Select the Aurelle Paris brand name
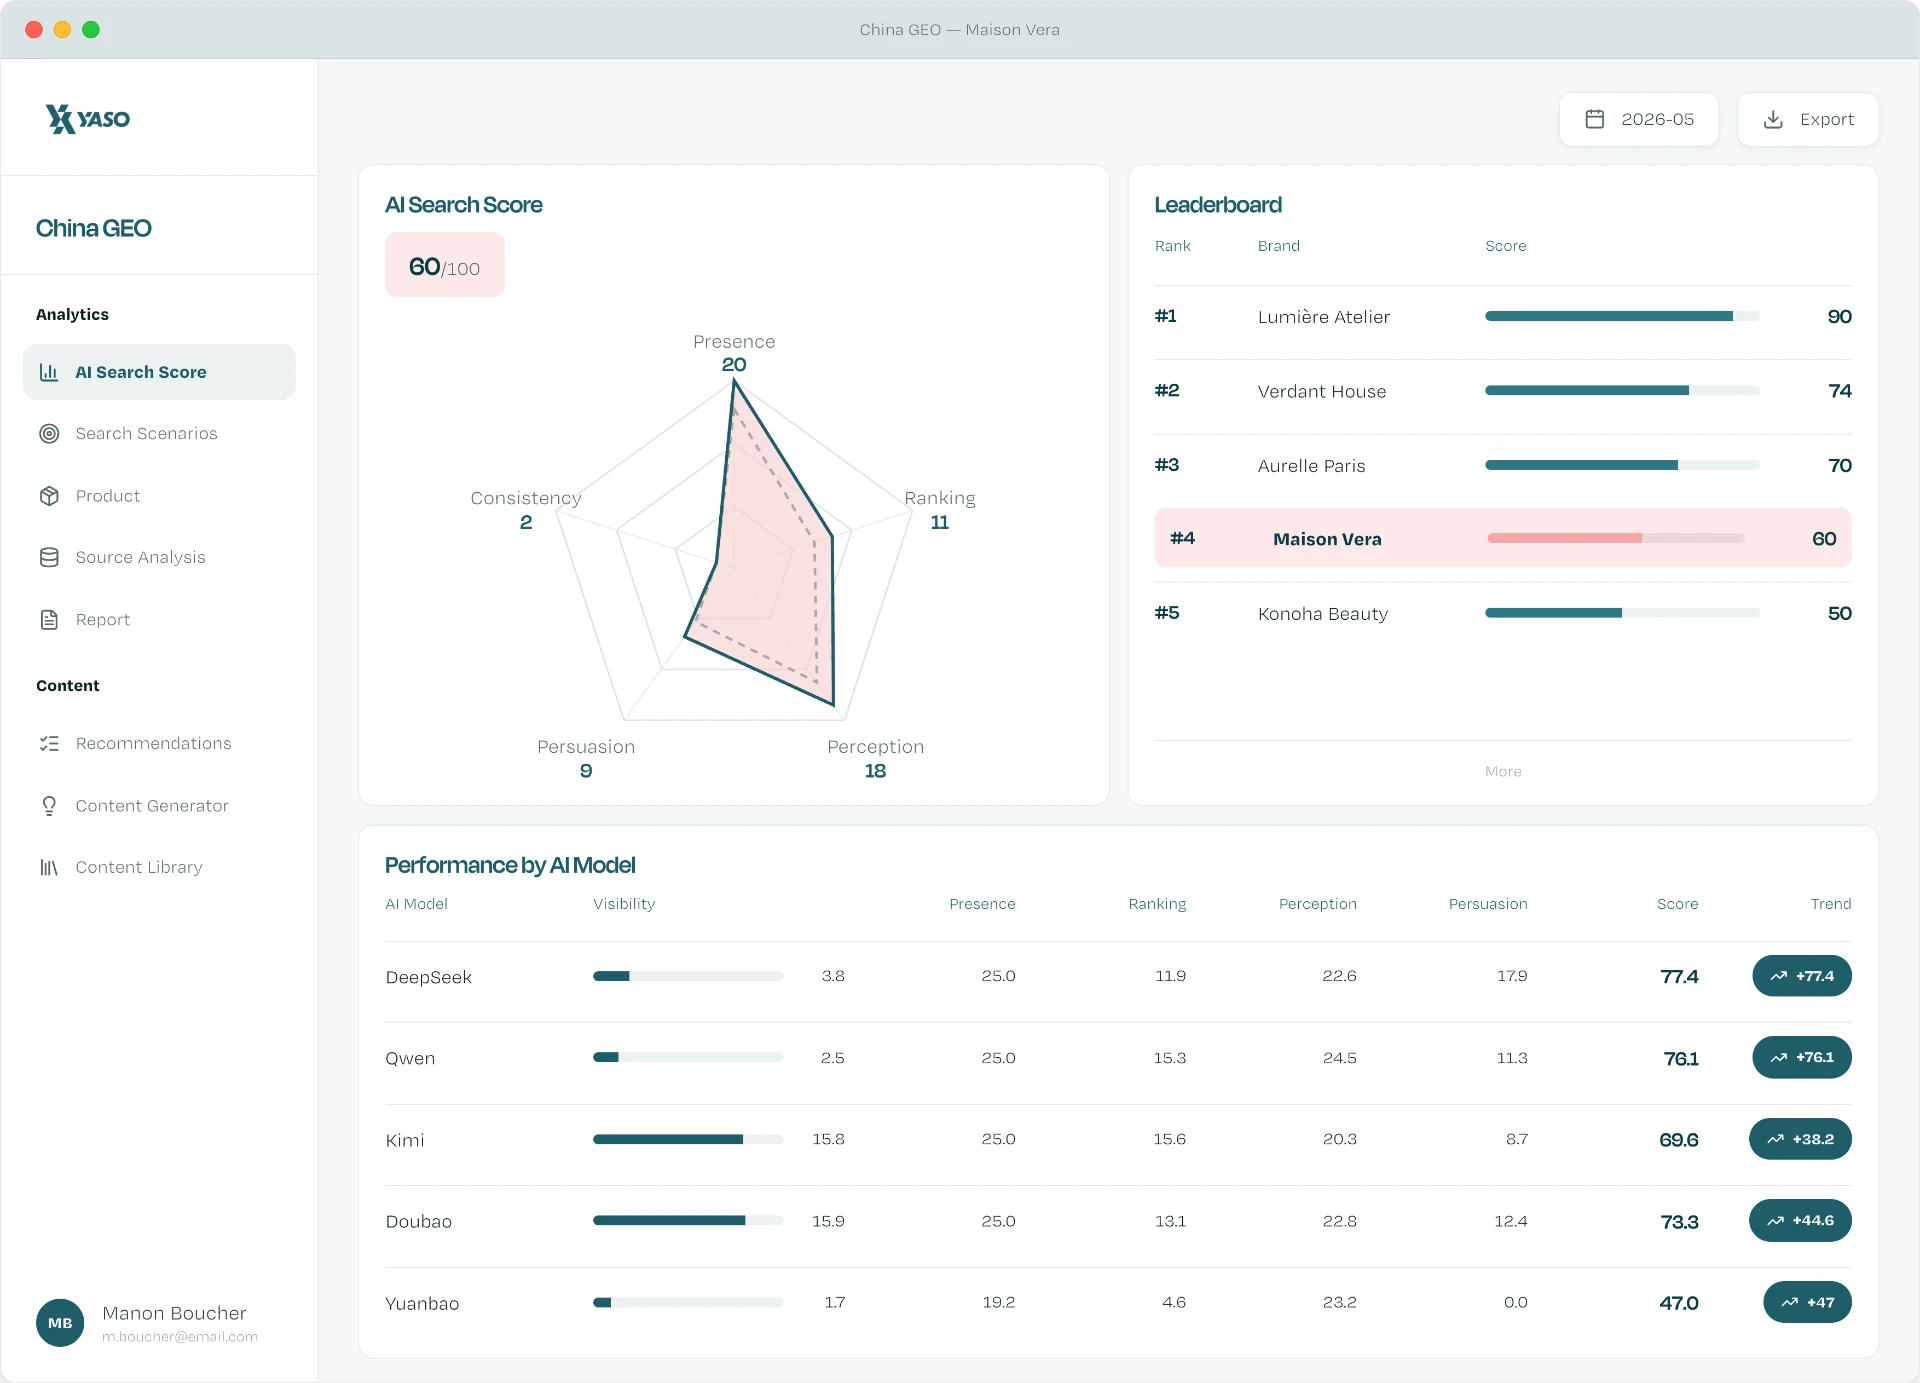This screenshot has width=1920, height=1383. click(x=1311, y=466)
